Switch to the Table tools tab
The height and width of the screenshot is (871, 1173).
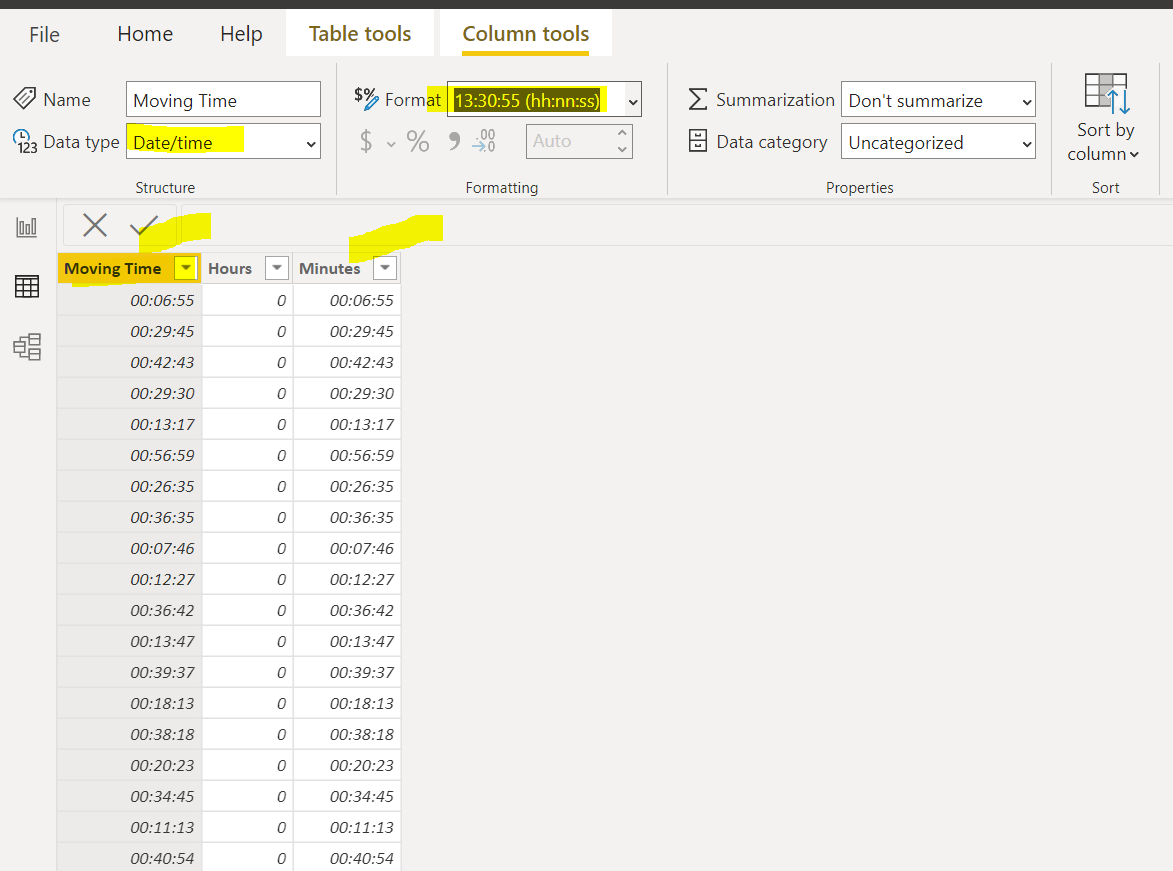tap(360, 34)
